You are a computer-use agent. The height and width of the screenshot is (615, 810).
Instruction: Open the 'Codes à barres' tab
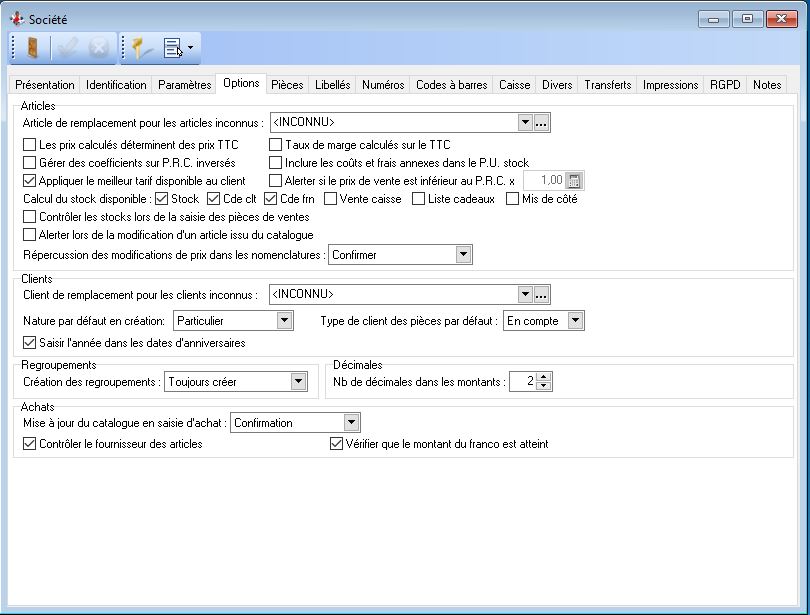(451, 85)
